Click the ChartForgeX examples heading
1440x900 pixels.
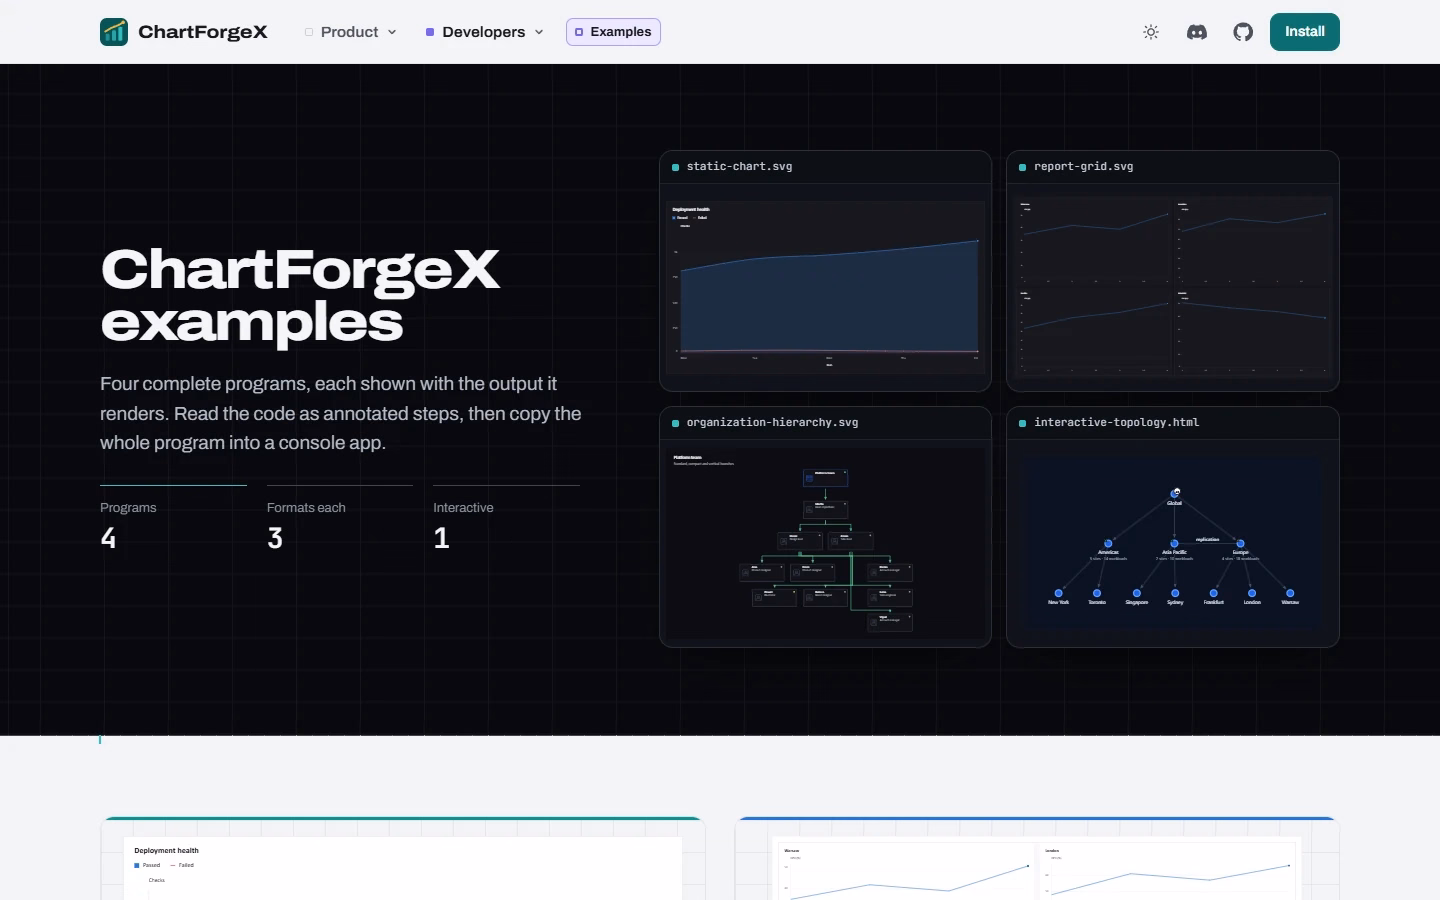pyautogui.click(x=300, y=296)
